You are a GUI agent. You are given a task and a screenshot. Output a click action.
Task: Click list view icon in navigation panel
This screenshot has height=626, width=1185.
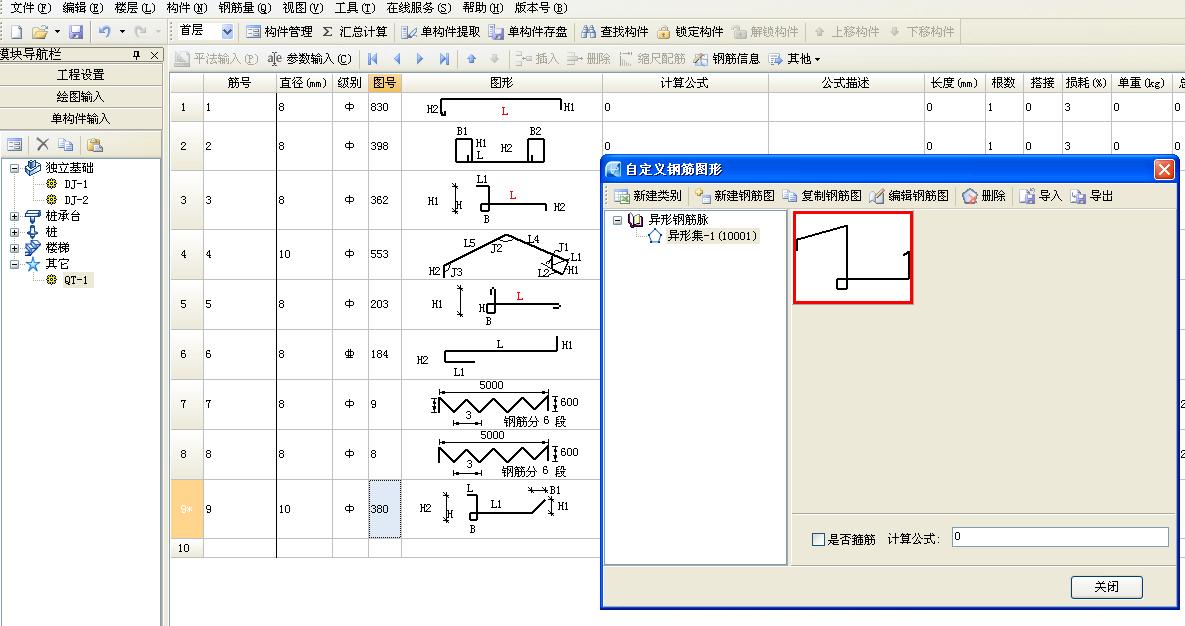click(14, 144)
